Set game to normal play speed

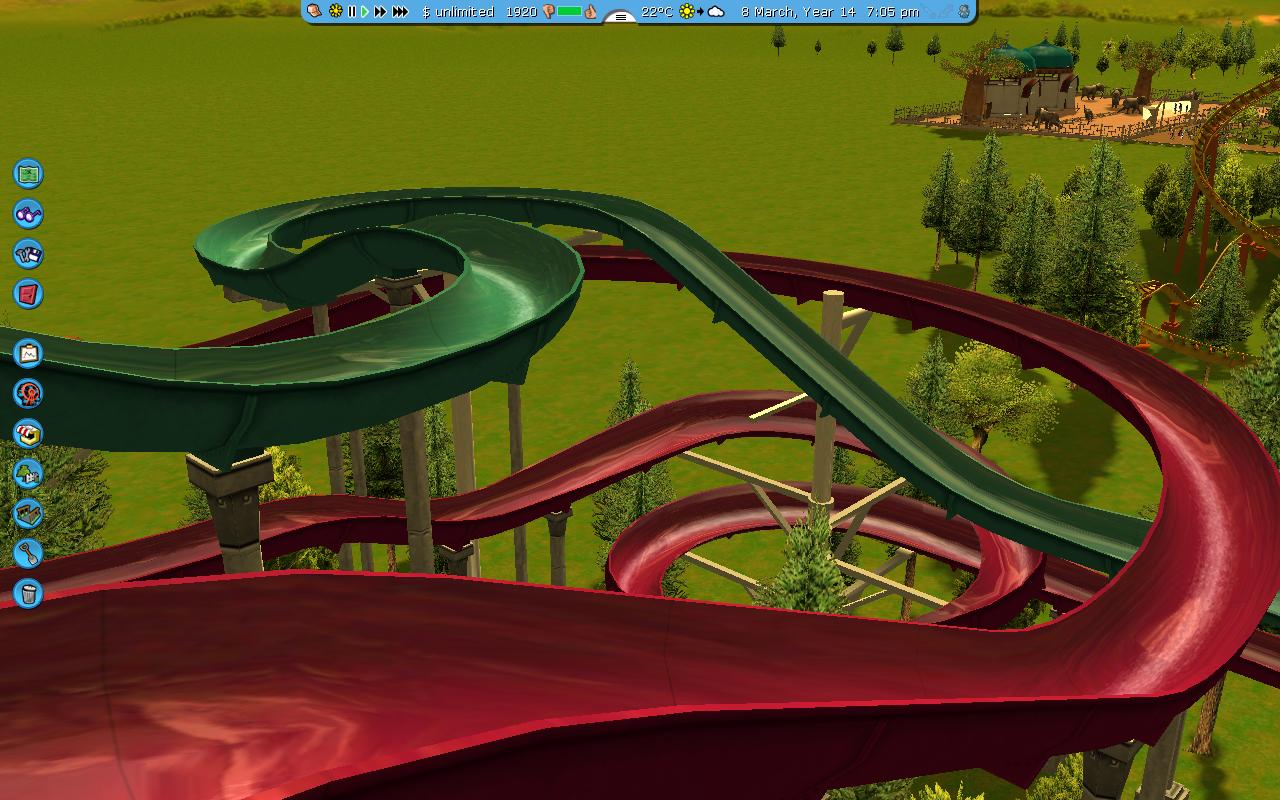click(x=365, y=12)
